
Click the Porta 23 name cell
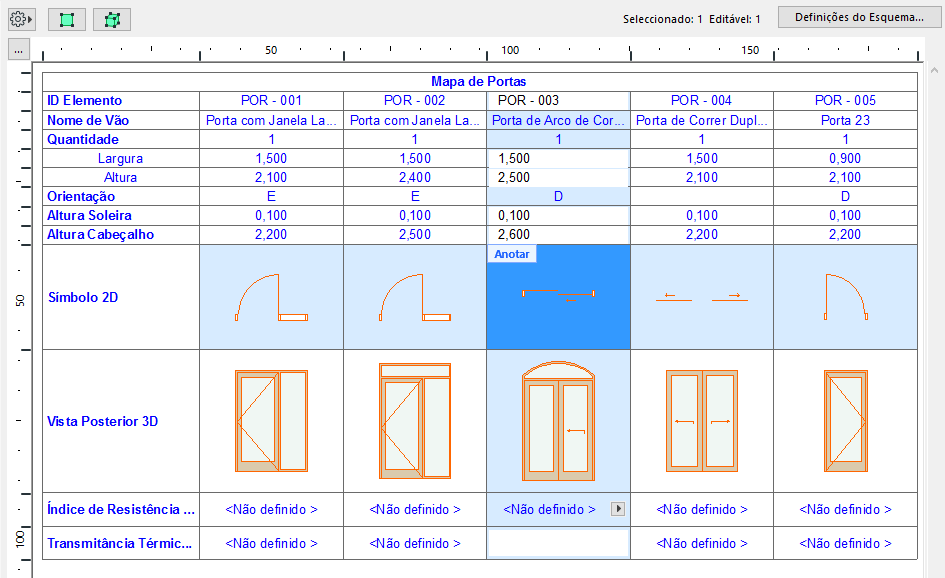(845, 119)
